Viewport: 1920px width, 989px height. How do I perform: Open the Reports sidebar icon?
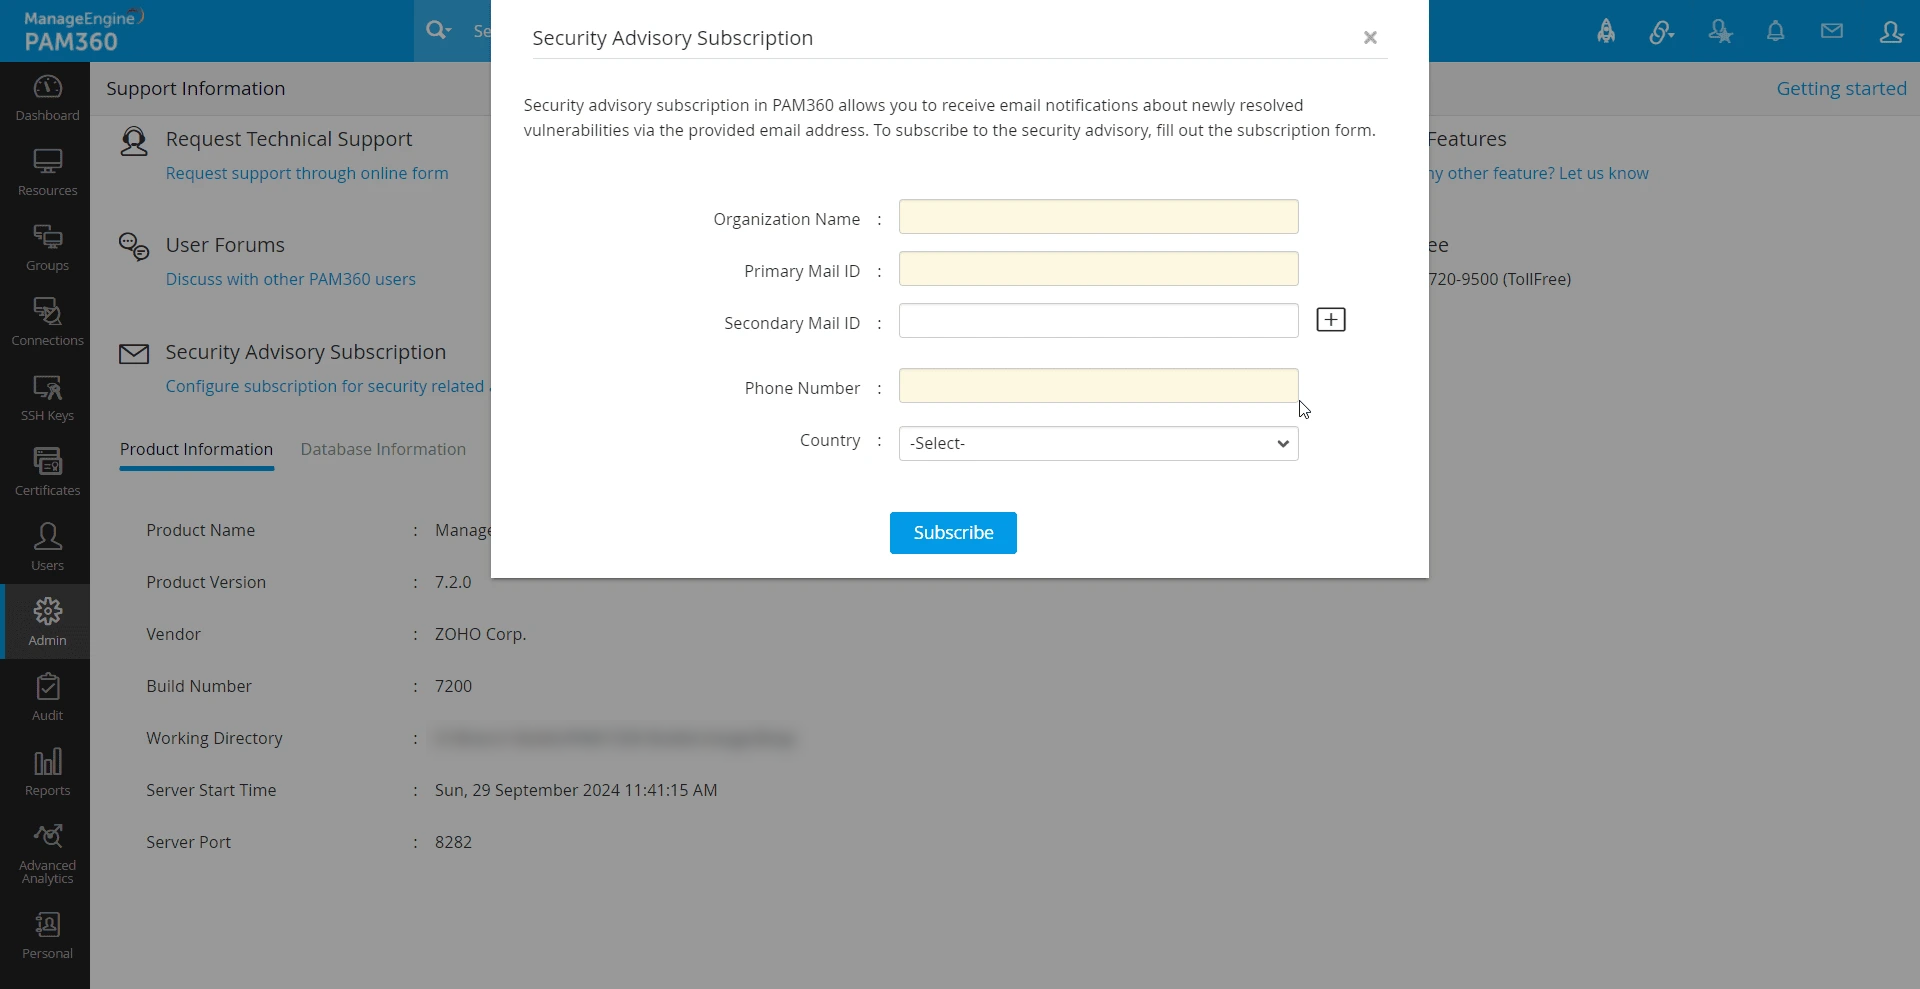[x=47, y=772]
